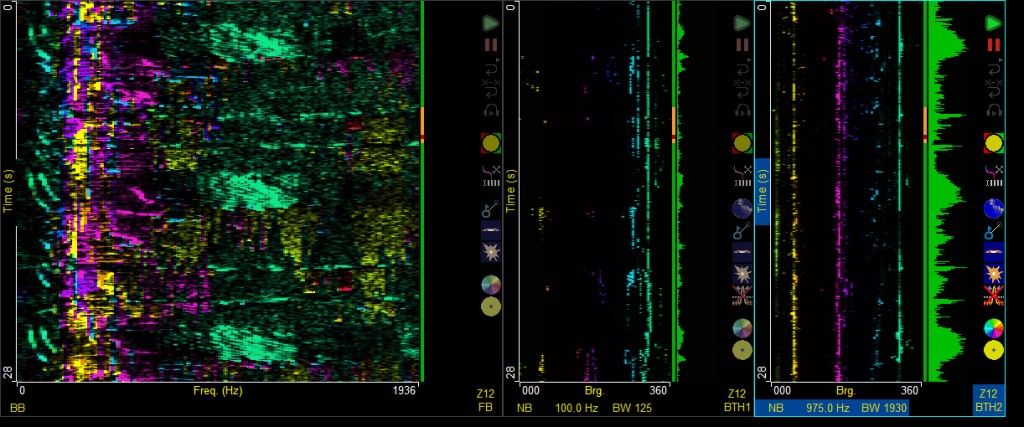Viewport: 1024px width, 427px height.
Task: Select the BTH2 panel label
Action: tap(988, 408)
